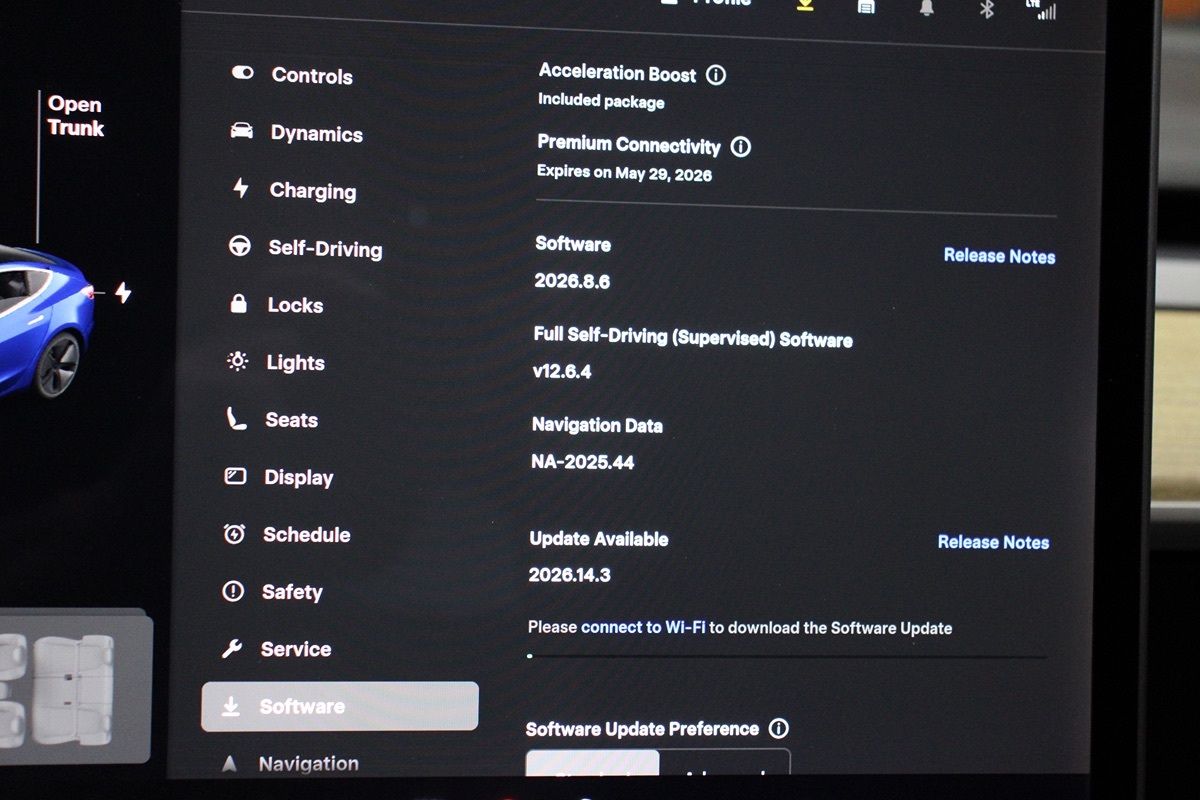Tap the 'Acceleration Boost' label
The width and height of the screenshot is (1200, 800).
(617, 72)
